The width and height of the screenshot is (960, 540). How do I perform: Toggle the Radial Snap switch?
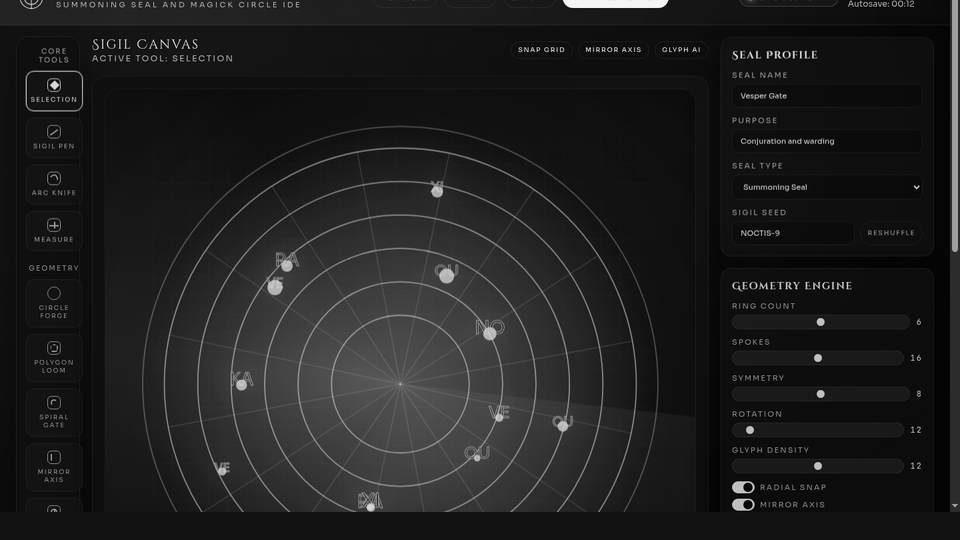(743, 487)
